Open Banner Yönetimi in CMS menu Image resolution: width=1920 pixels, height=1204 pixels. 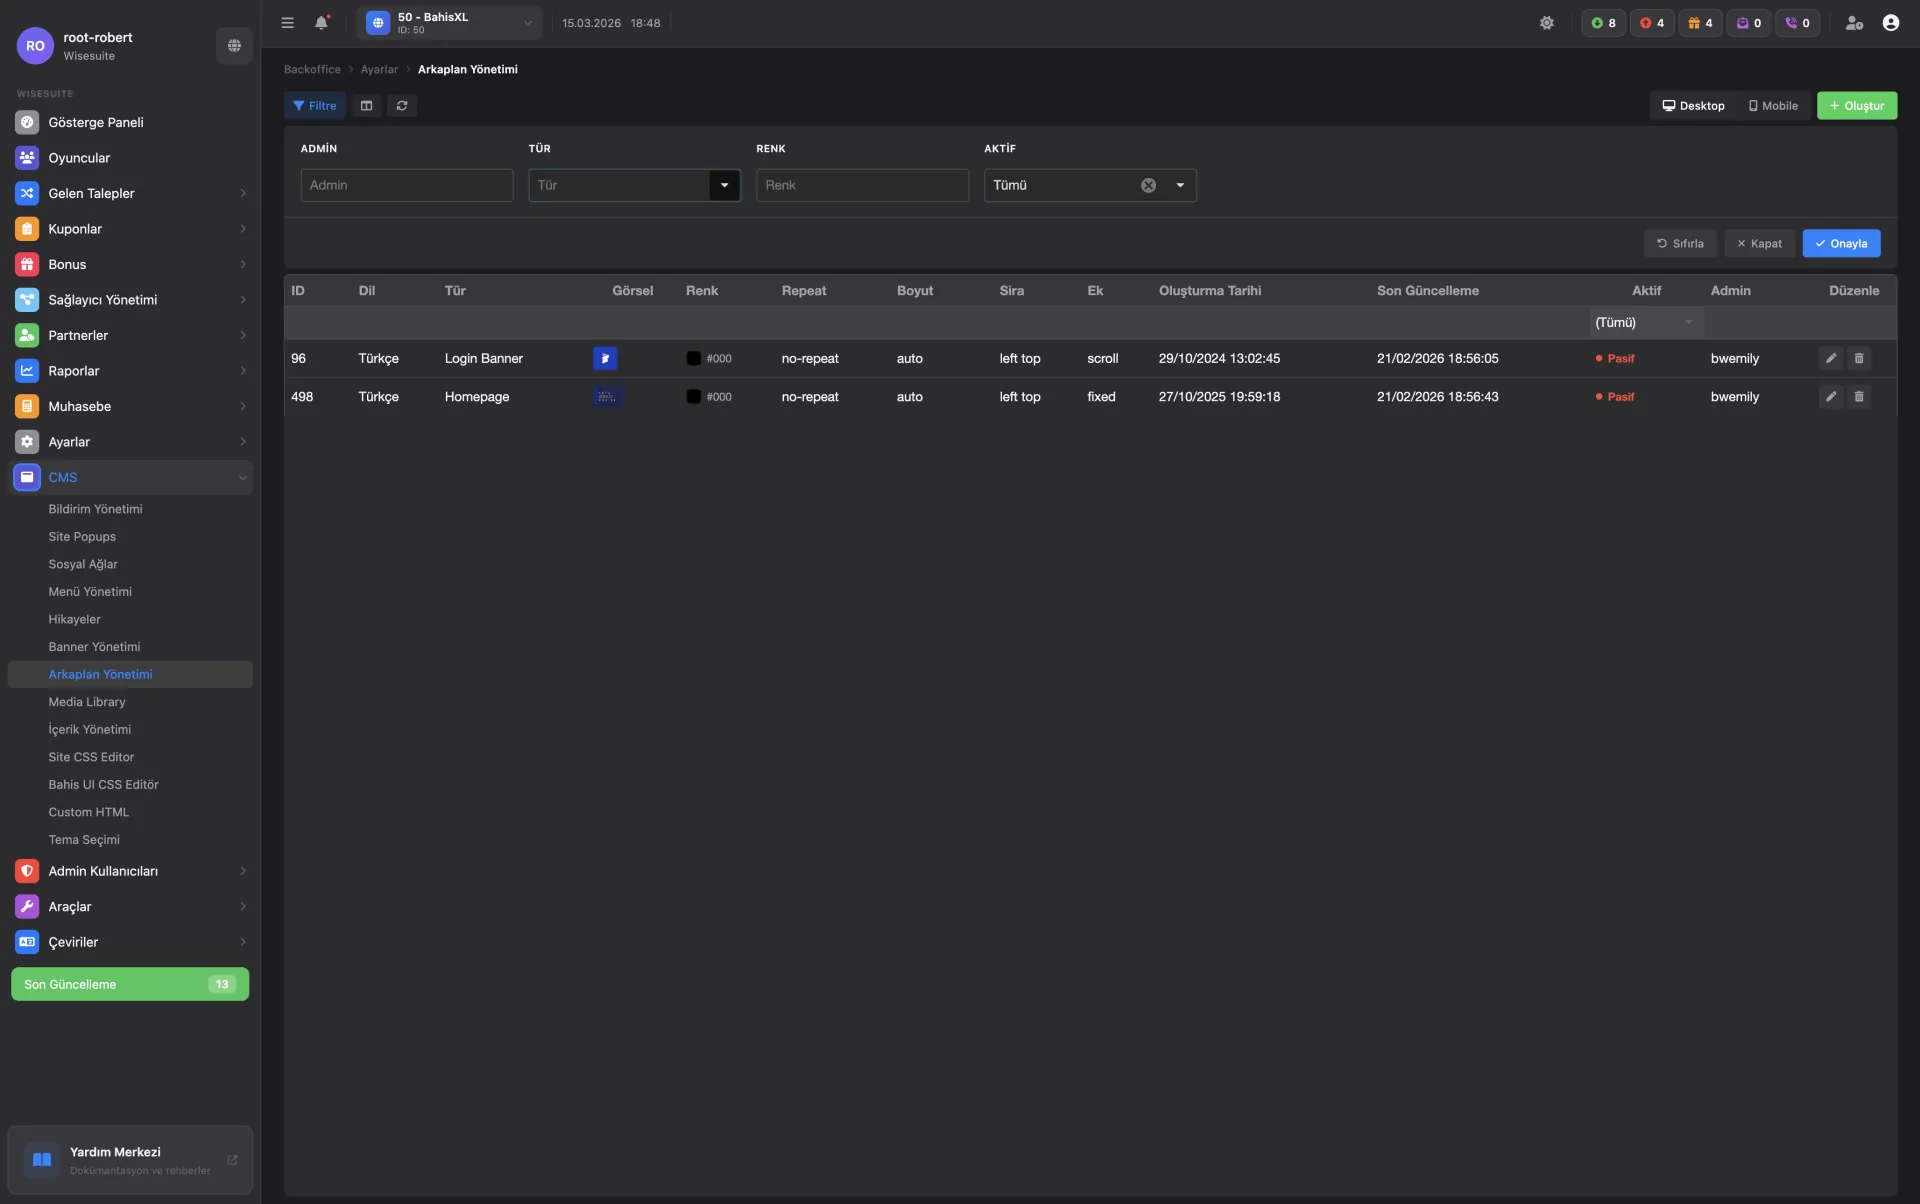point(94,647)
